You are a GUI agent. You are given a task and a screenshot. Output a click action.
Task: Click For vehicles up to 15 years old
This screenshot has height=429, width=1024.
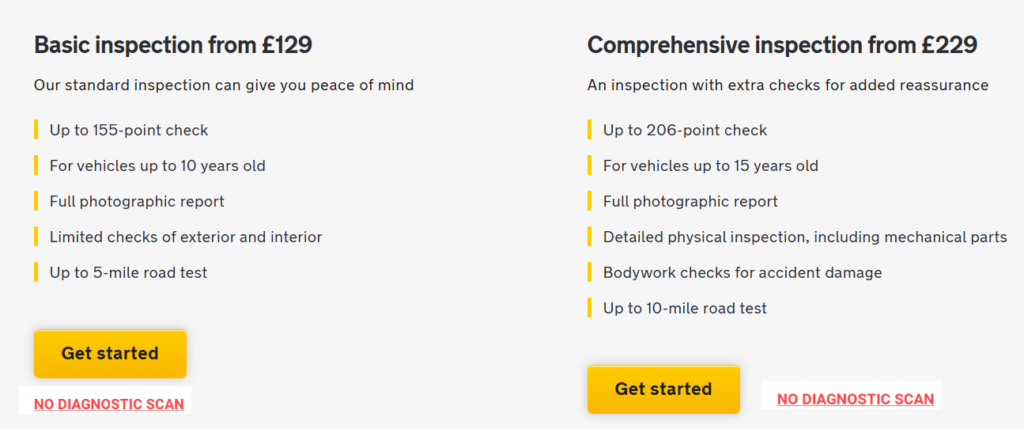click(x=710, y=166)
